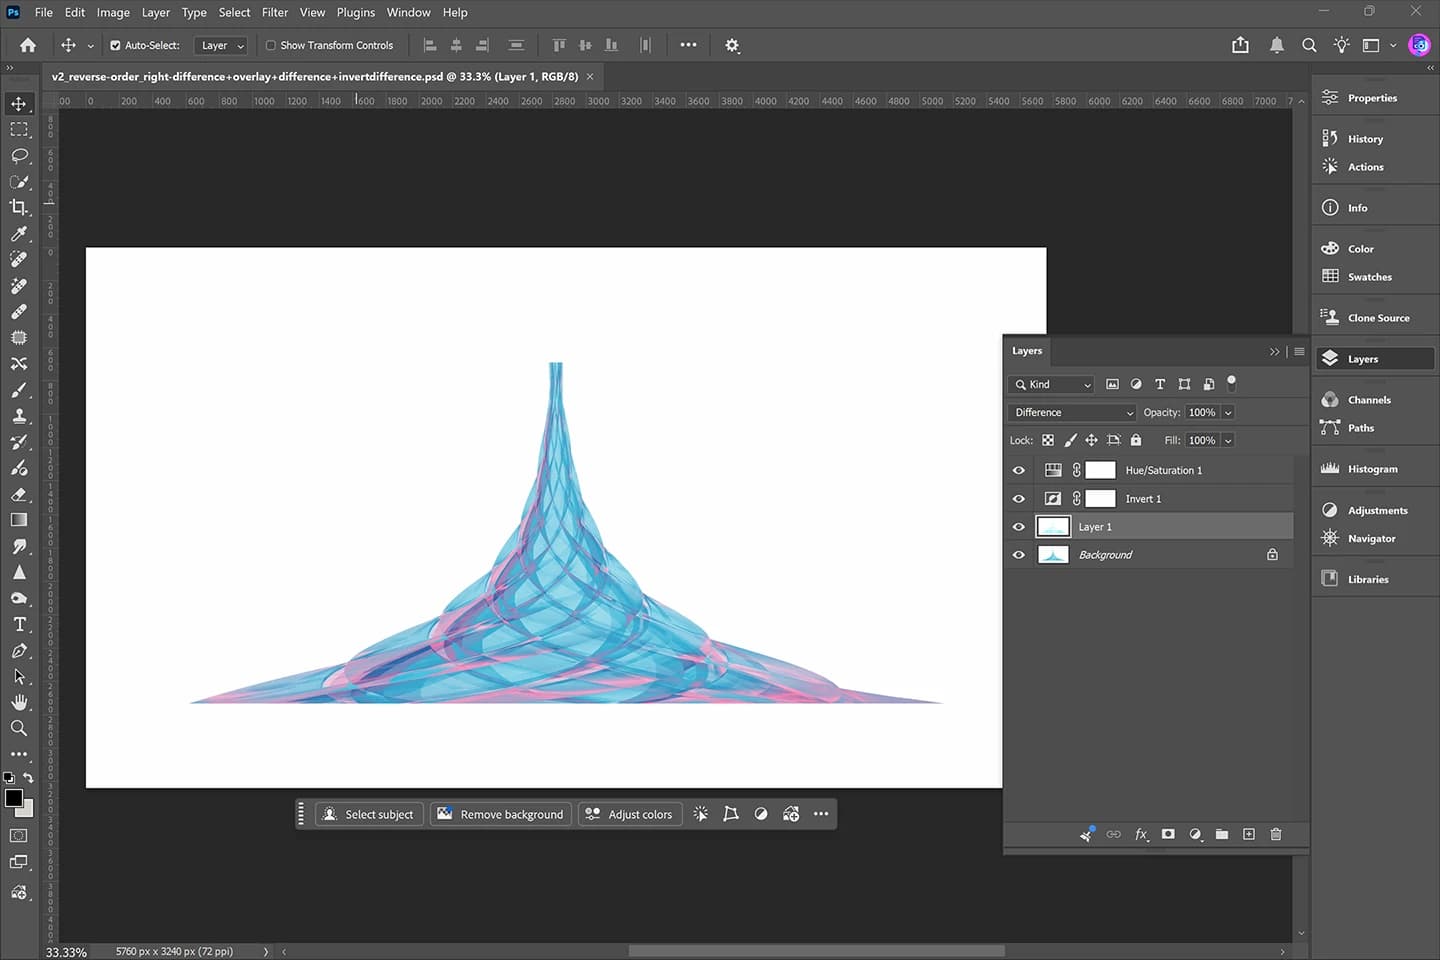Screen dimensions: 1440x960
Task: Select the Lasso tool
Action: (19, 156)
